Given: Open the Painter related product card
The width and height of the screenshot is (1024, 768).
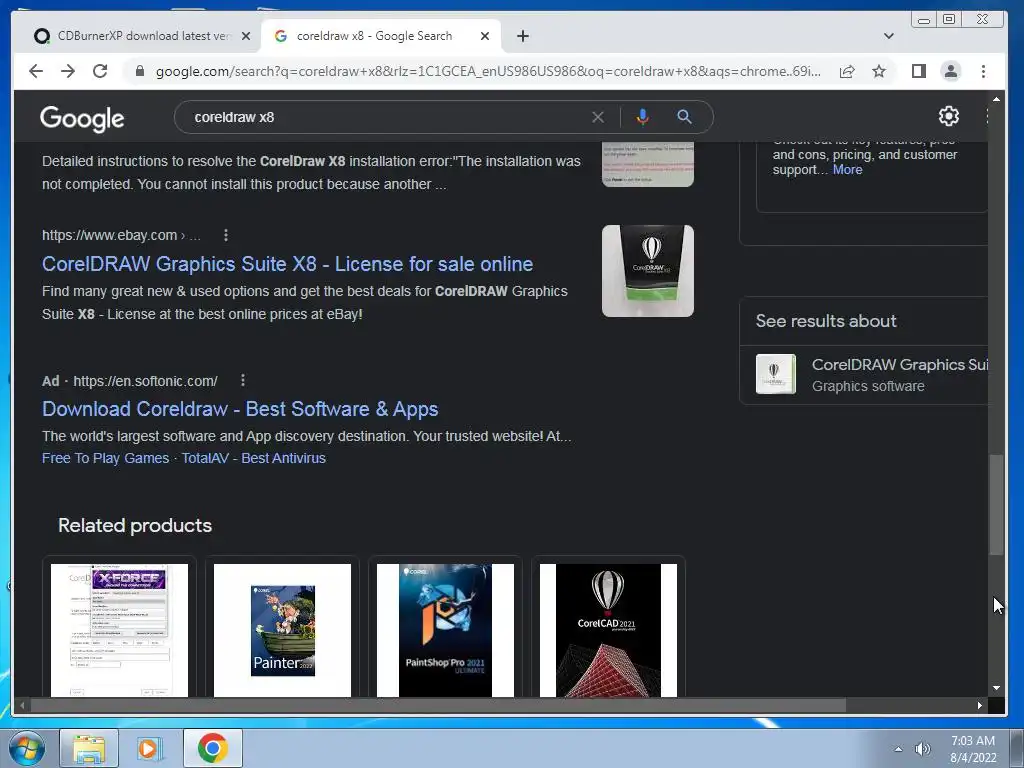Looking at the screenshot, I should [x=282, y=626].
